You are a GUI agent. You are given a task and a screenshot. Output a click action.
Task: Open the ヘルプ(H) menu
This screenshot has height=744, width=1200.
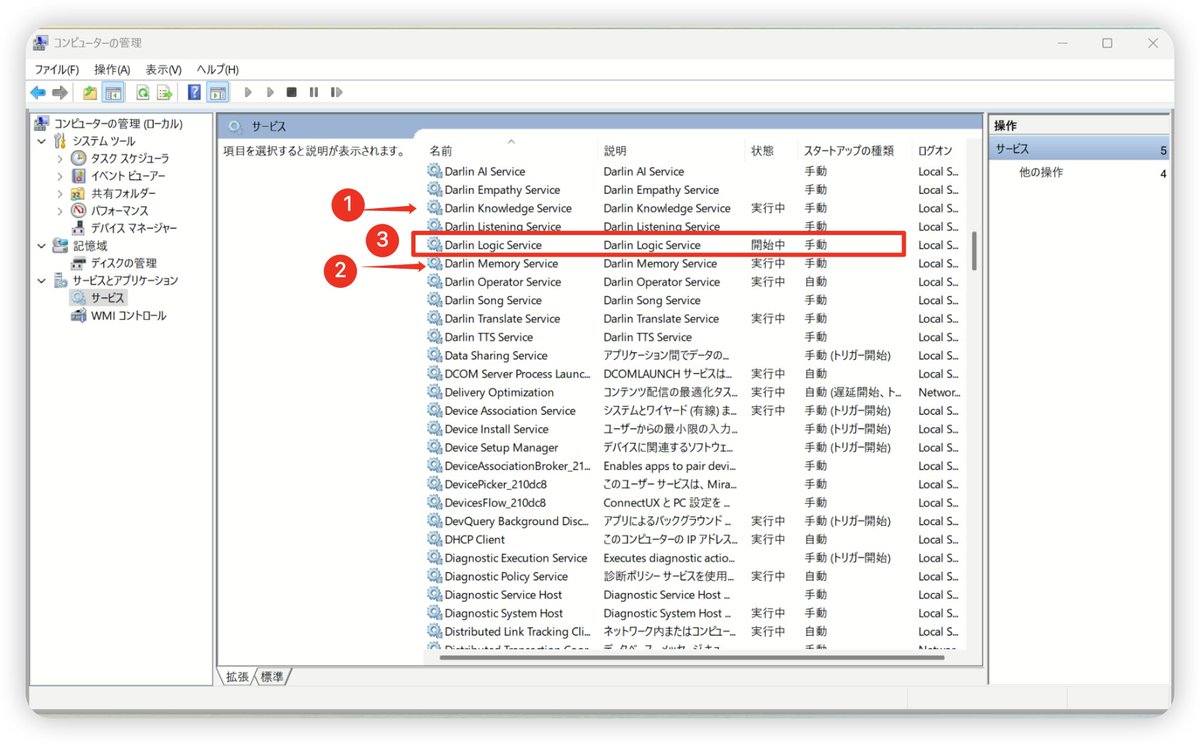[x=217, y=69]
